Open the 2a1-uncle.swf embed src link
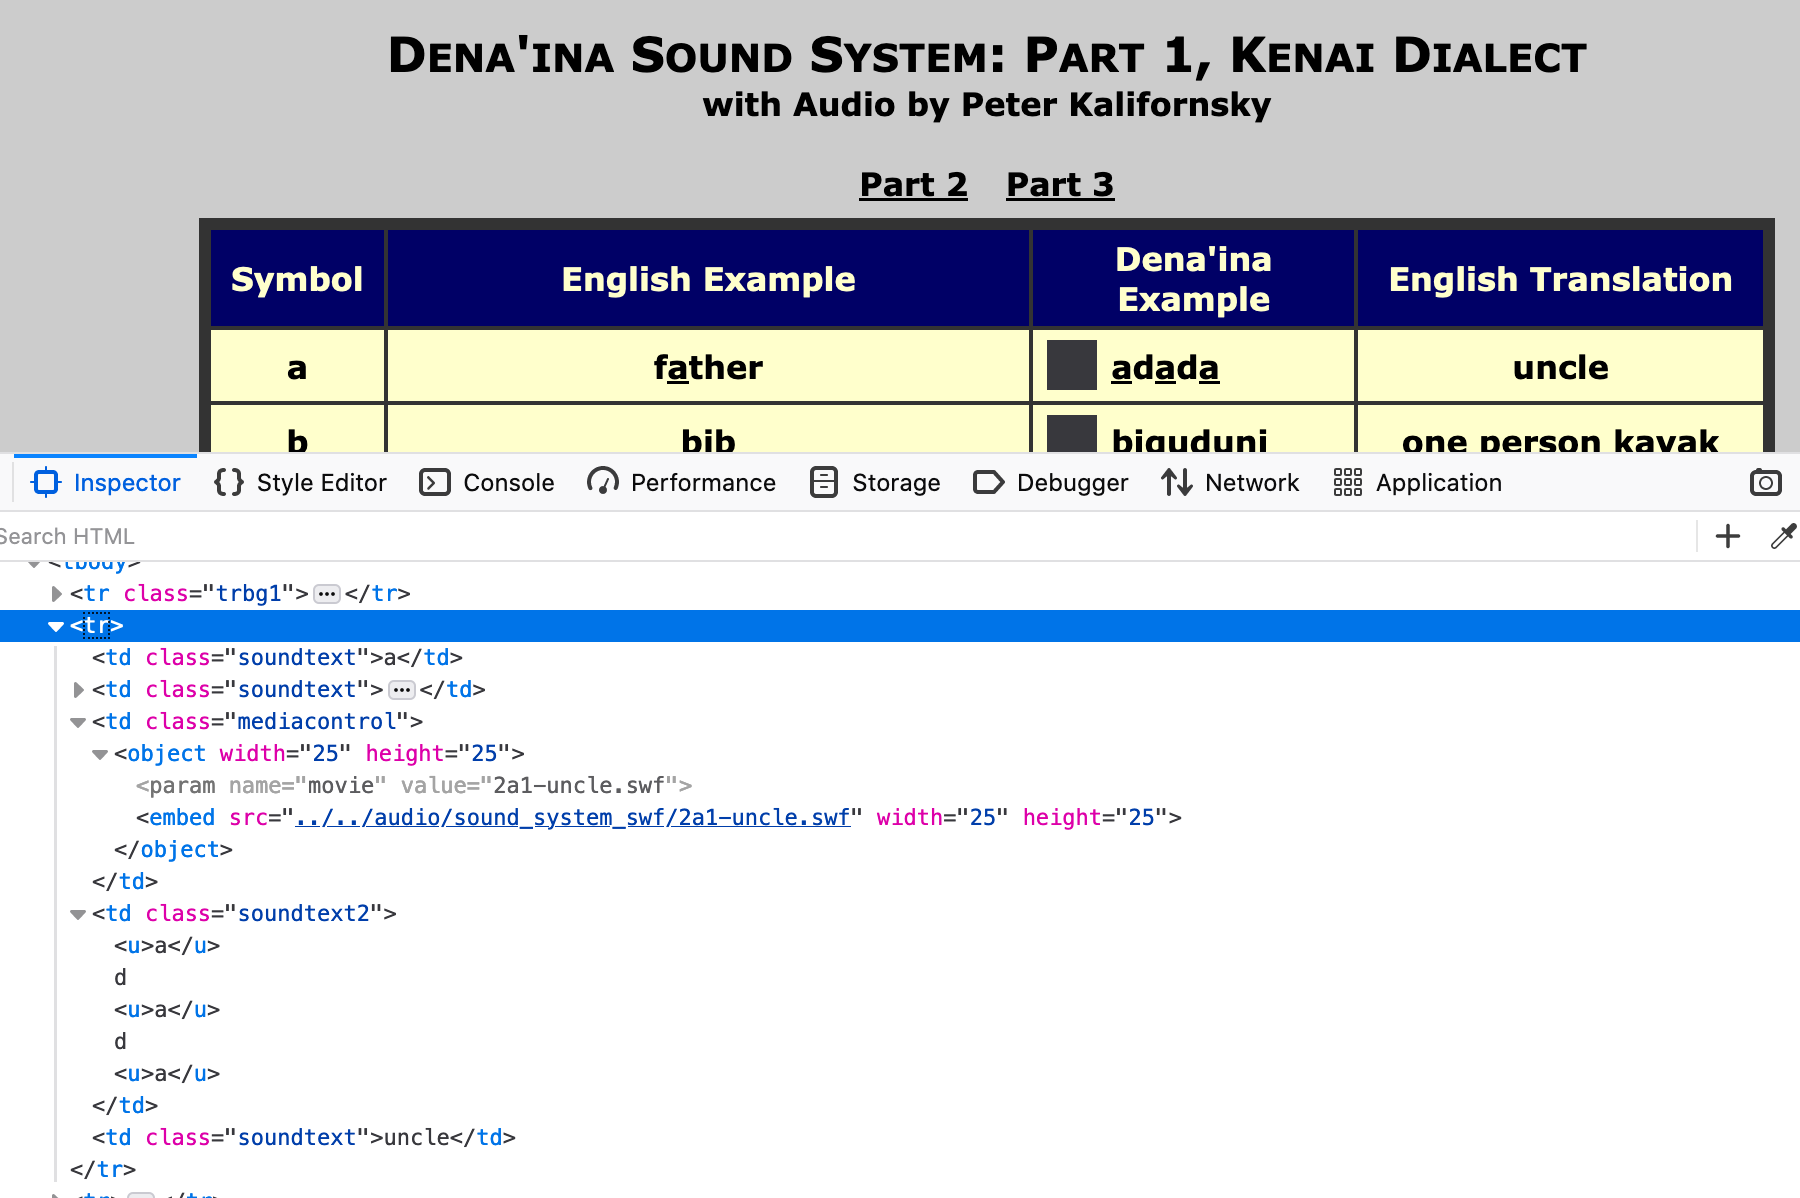The height and width of the screenshot is (1198, 1800). (x=573, y=818)
